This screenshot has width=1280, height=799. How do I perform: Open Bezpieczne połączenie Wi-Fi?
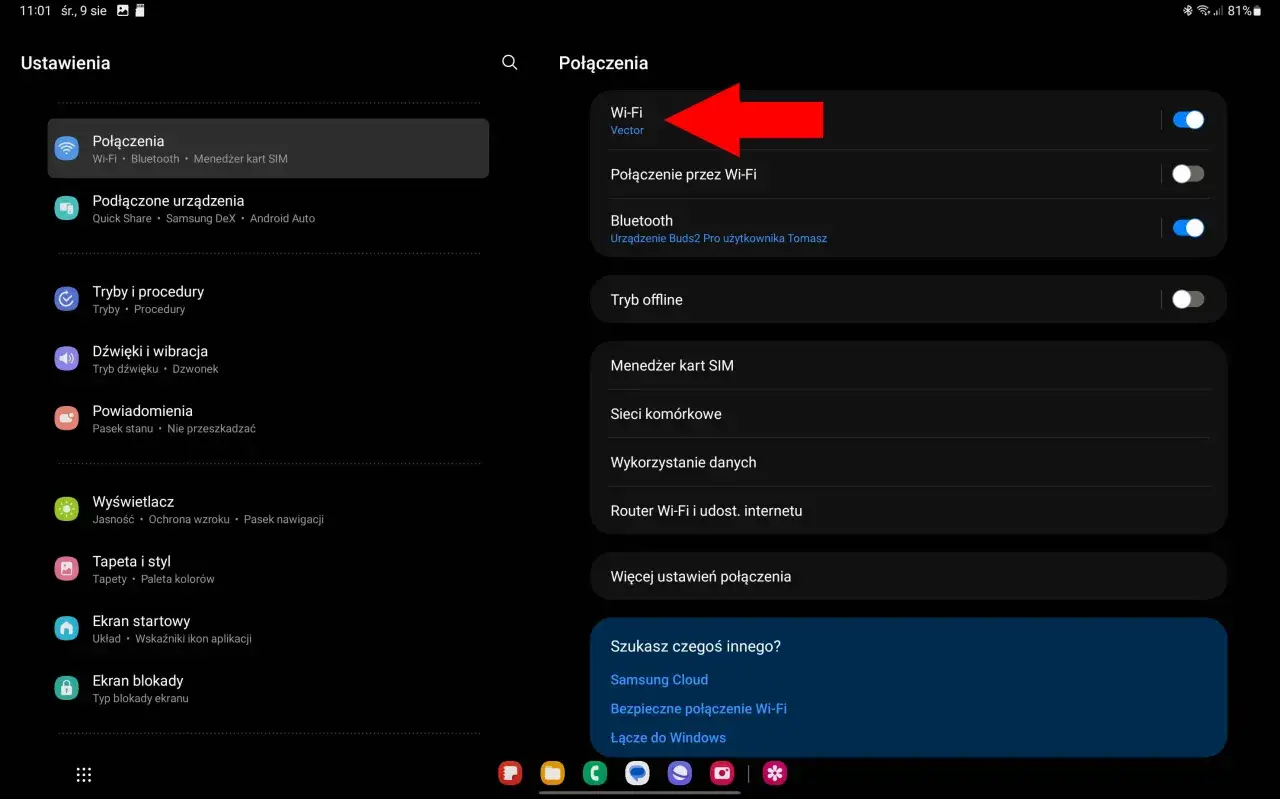point(700,708)
